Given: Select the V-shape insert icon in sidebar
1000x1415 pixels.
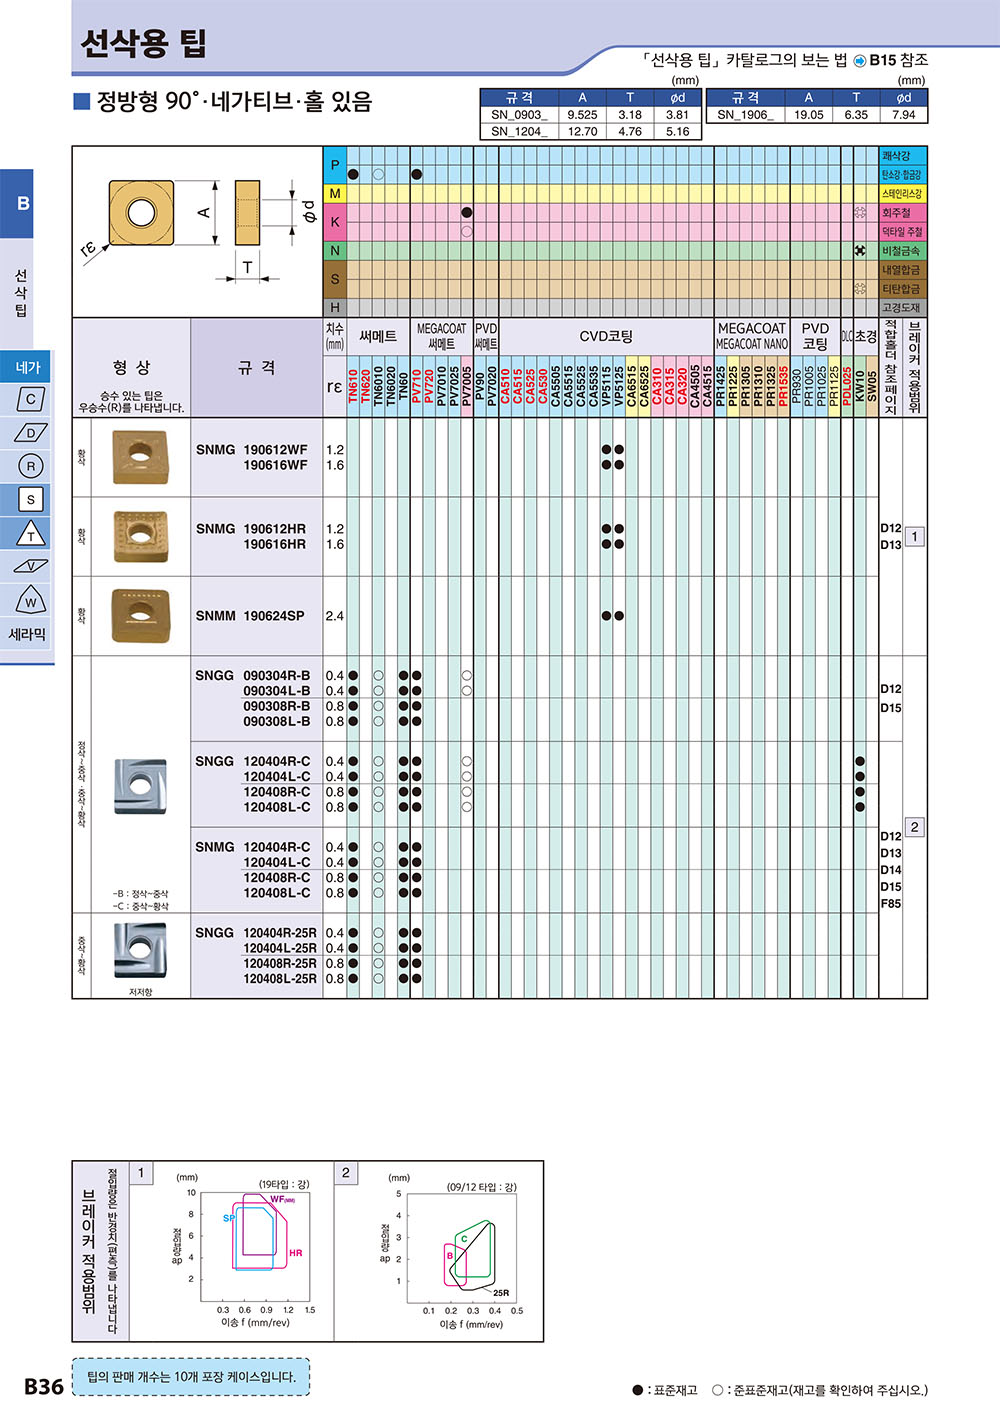Looking at the screenshot, I should [31, 566].
